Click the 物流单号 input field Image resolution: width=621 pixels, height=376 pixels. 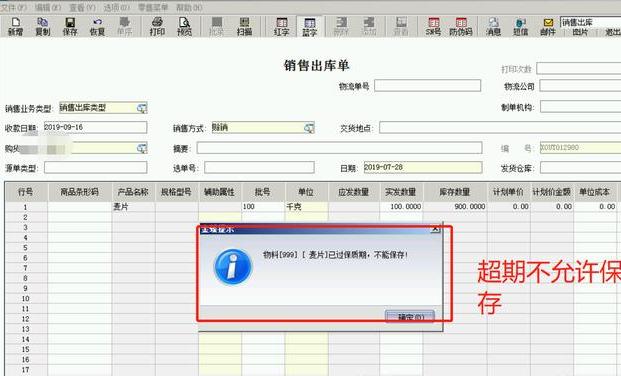pyautogui.click(x=427, y=85)
